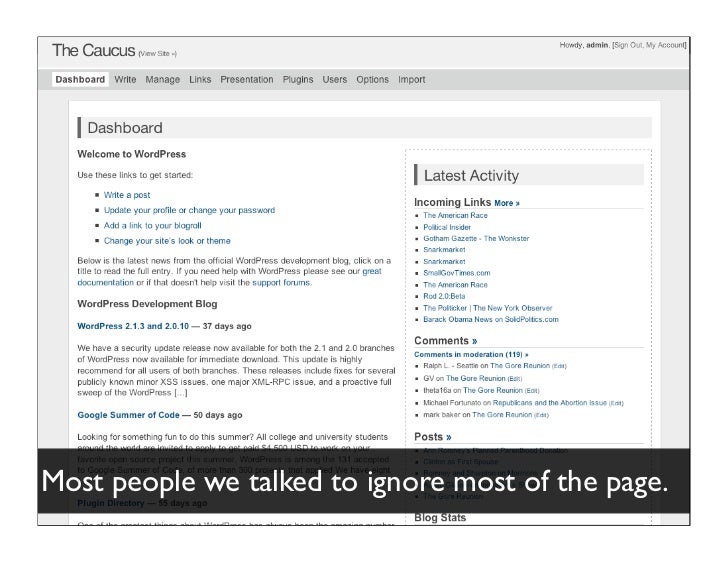Open the Google Summer of Code post
Viewport: 728px width, 563px height.
(129, 415)
